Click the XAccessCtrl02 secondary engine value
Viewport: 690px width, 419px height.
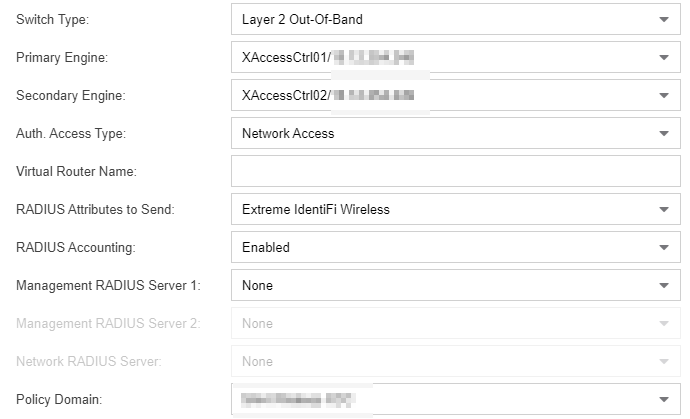point(286,95)
